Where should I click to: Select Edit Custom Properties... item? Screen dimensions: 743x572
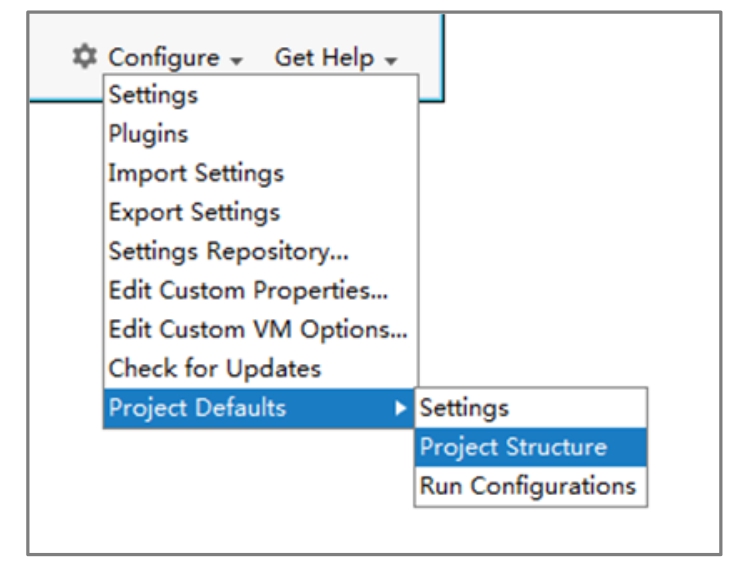[x=248, y=290]
